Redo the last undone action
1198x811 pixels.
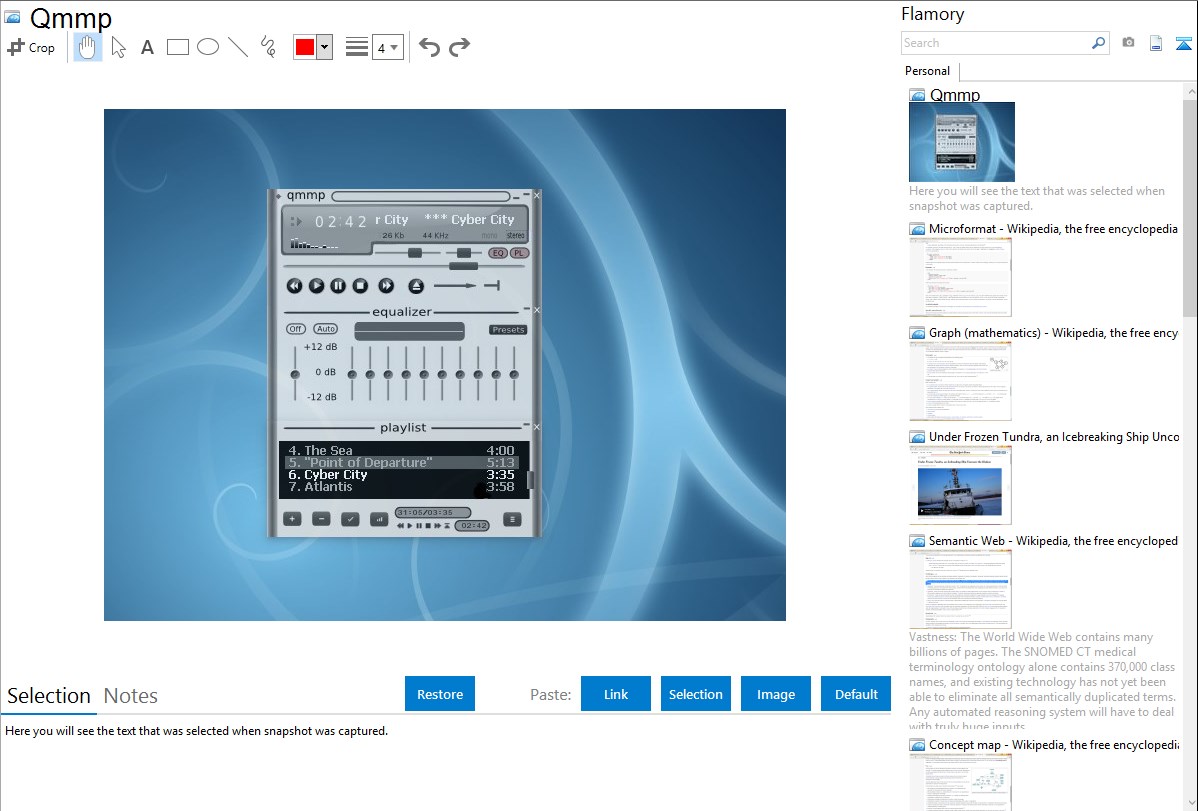[x=459, y=47]
